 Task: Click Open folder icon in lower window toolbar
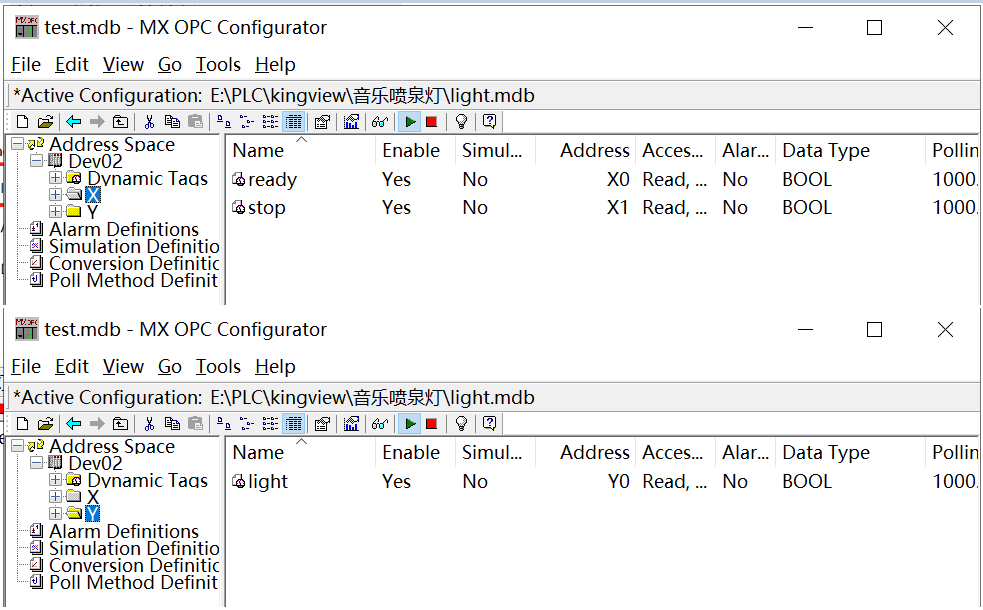click(x=45, y=424)
